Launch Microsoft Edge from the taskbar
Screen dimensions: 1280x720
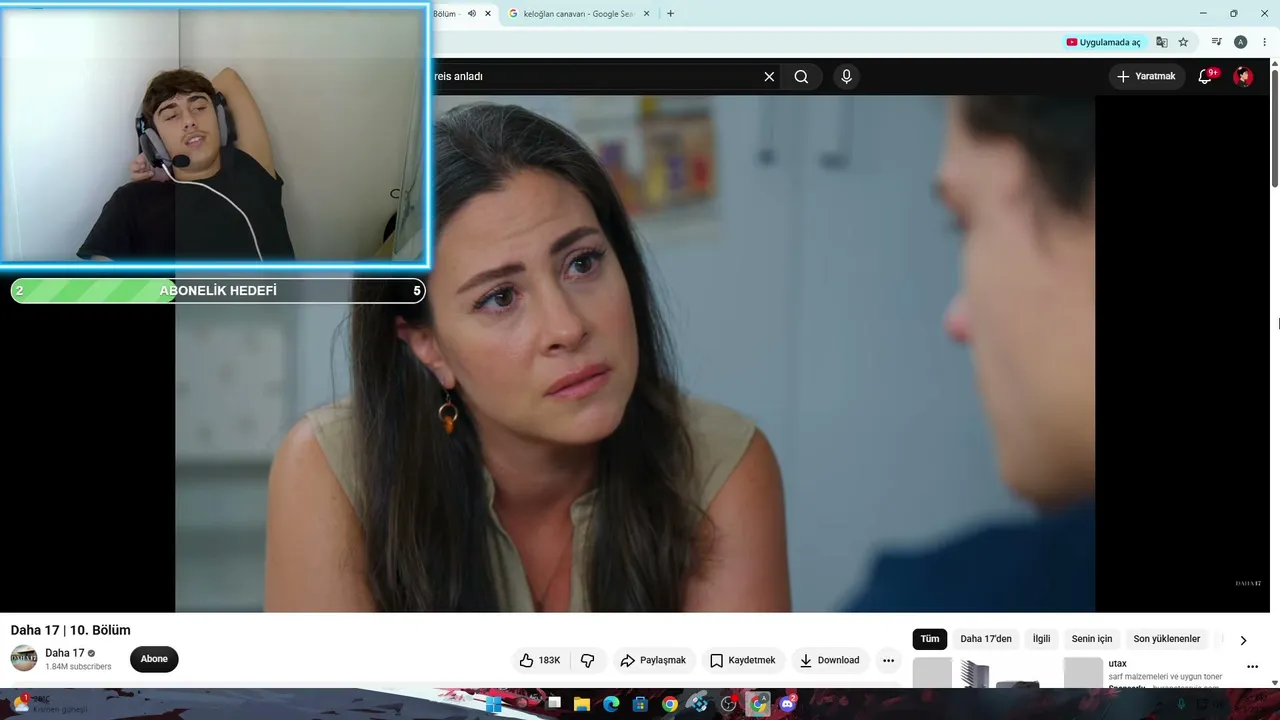[611, 704]
